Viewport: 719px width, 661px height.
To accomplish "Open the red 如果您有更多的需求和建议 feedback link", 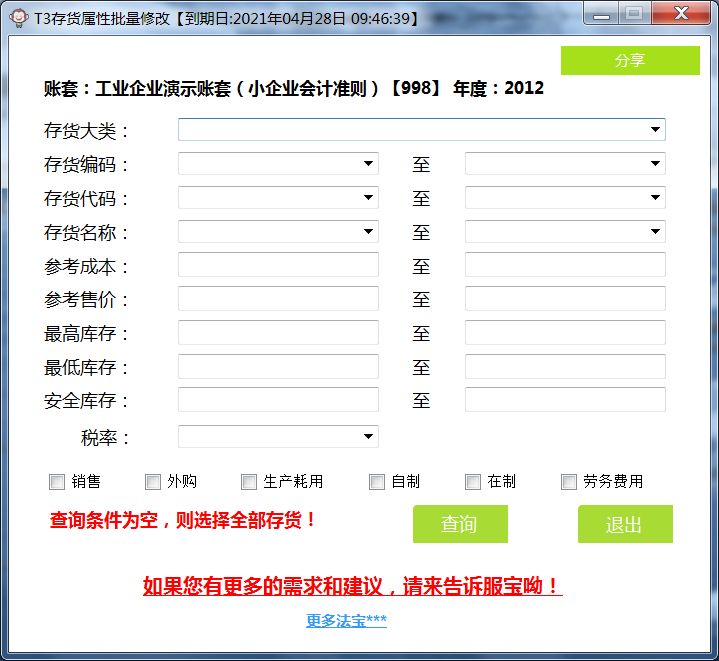I will 353,586.
